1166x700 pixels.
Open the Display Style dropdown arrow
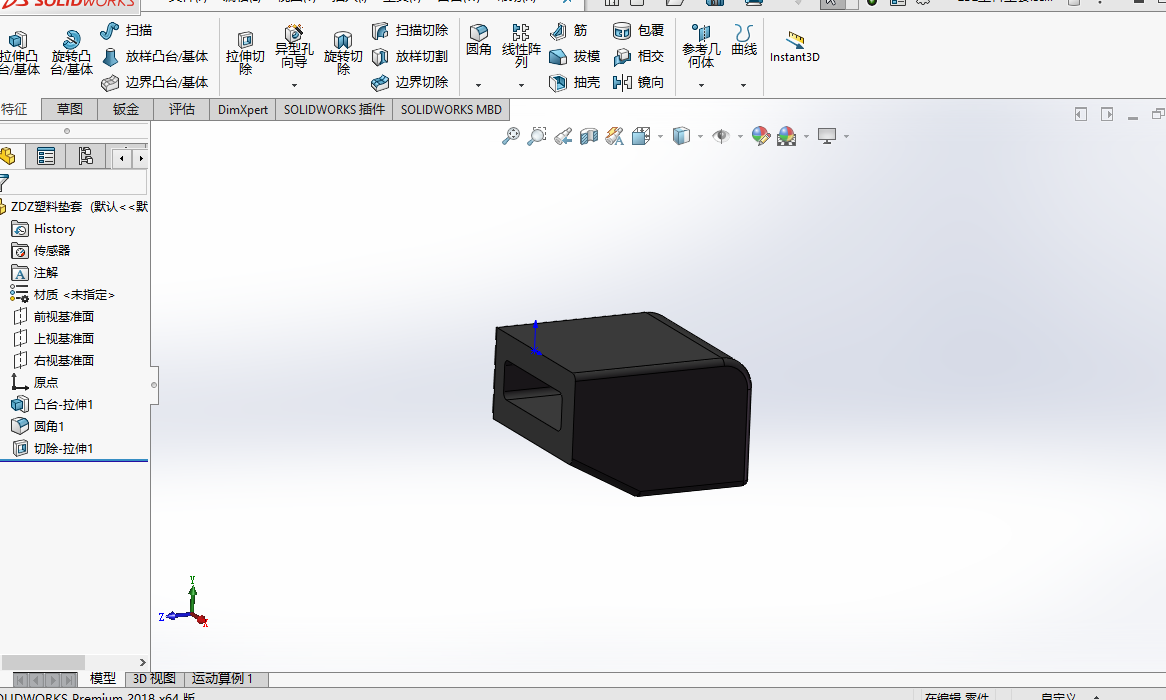(699, 137)
